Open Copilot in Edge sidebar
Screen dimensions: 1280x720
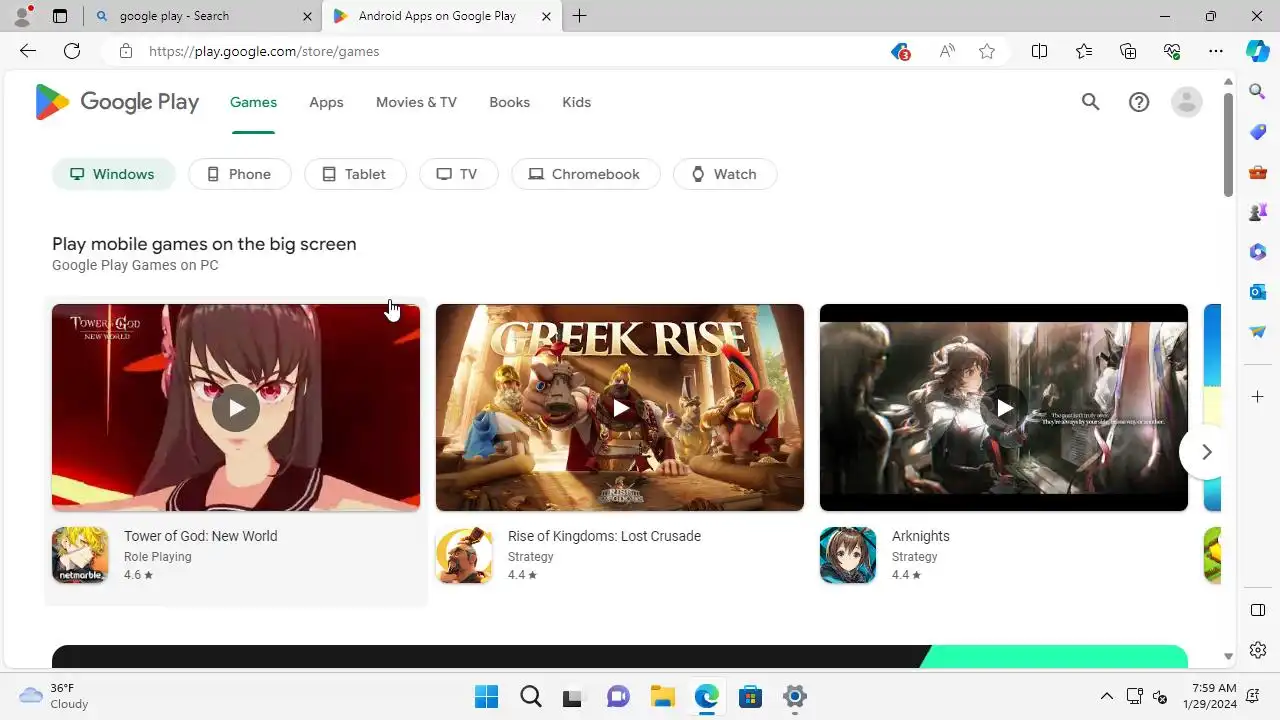tap(1258, 51)
